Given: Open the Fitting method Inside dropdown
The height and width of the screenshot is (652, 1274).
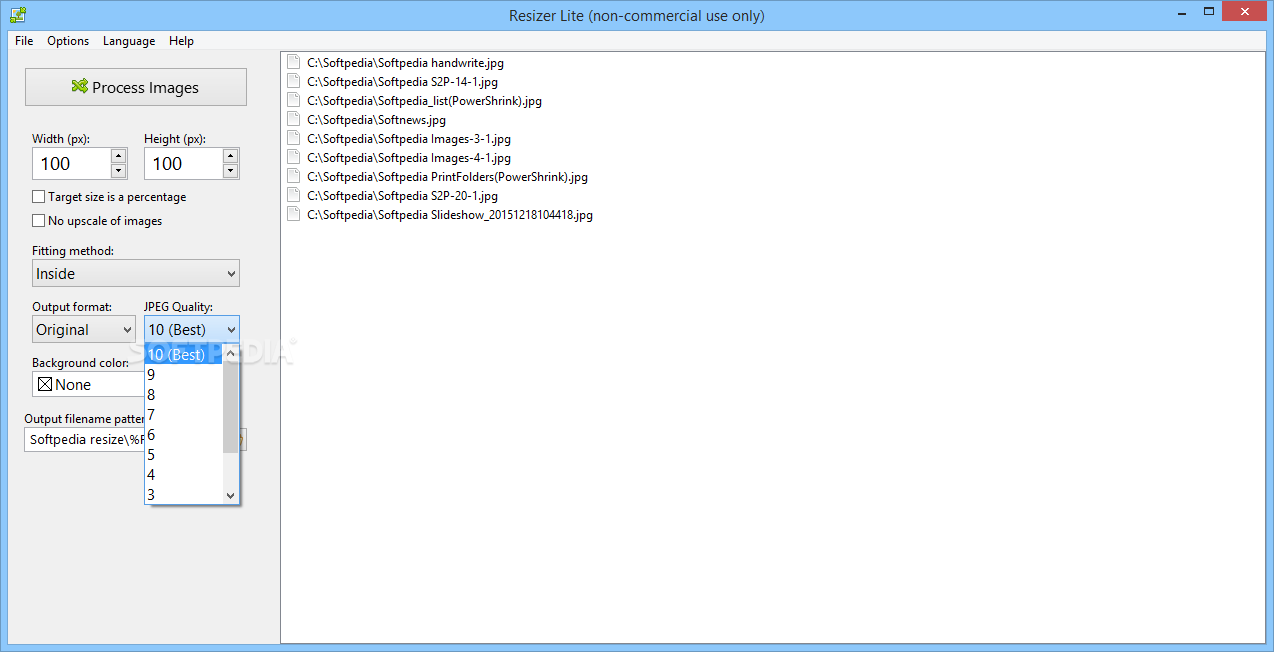Looking at the screenshot, I should tap(136, 273).
